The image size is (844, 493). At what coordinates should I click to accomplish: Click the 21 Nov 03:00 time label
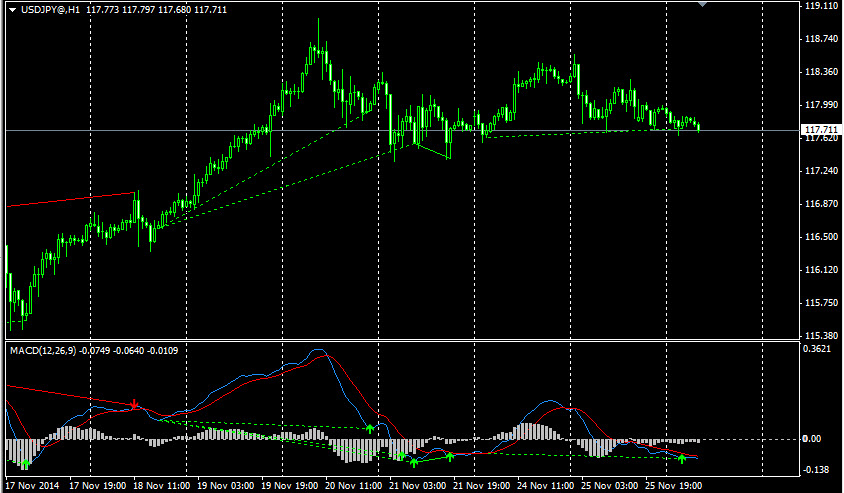click(x=418, y=485)
